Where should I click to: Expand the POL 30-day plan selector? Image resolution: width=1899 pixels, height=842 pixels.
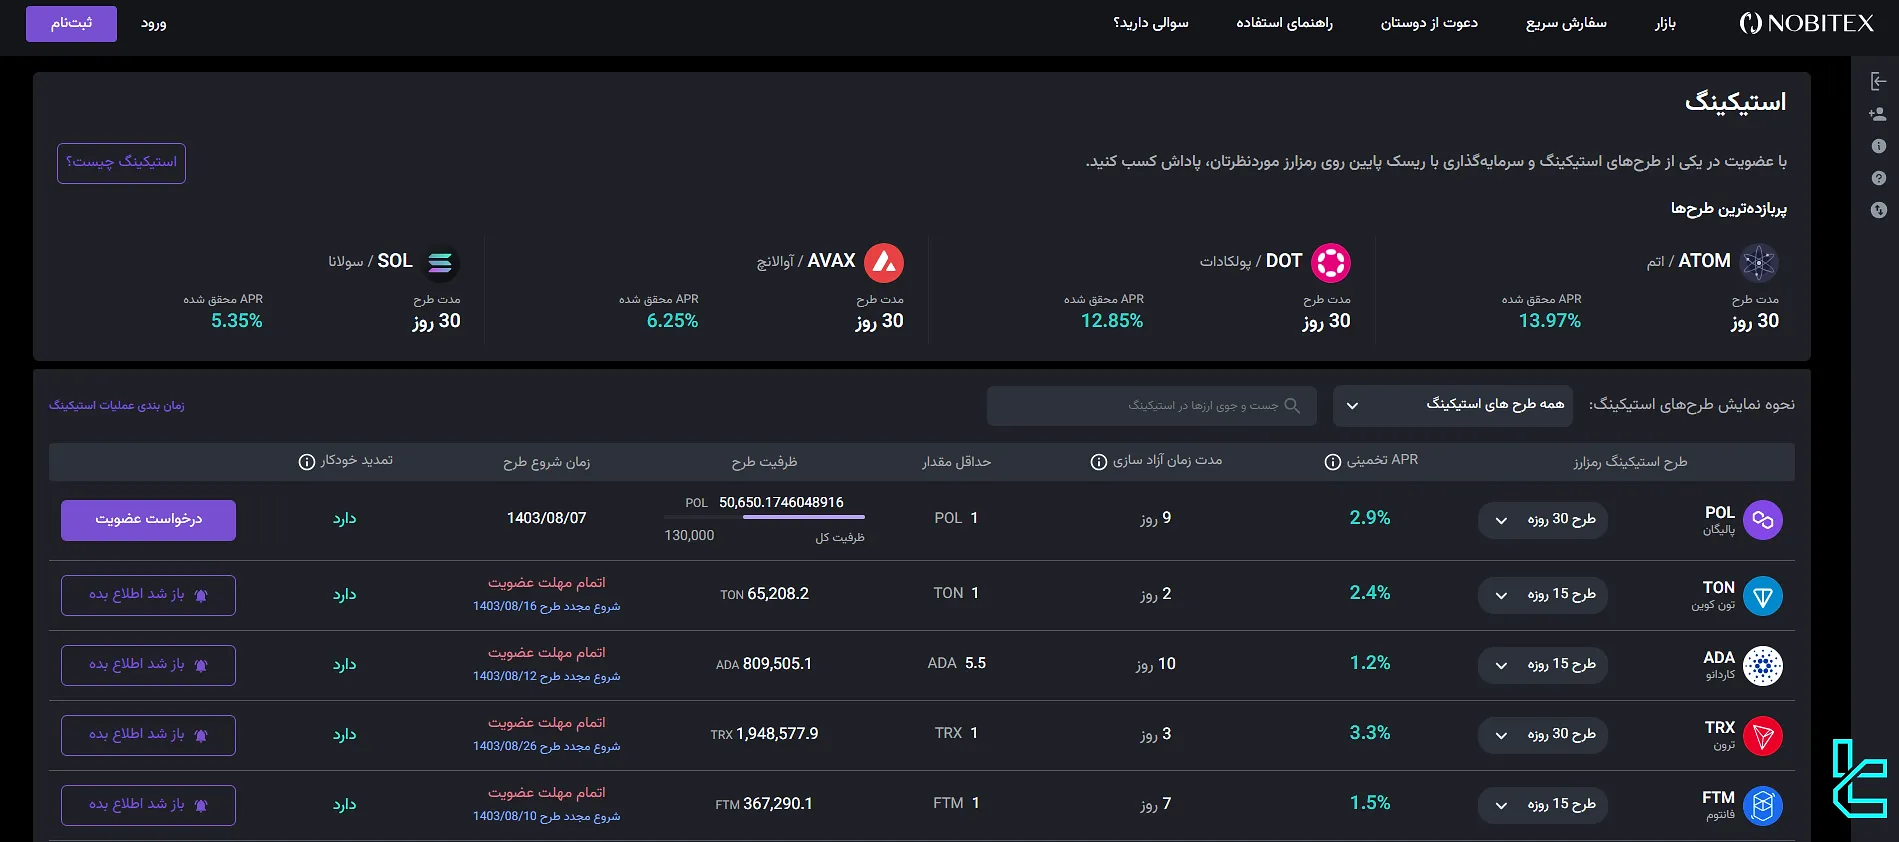(1543, 520)
